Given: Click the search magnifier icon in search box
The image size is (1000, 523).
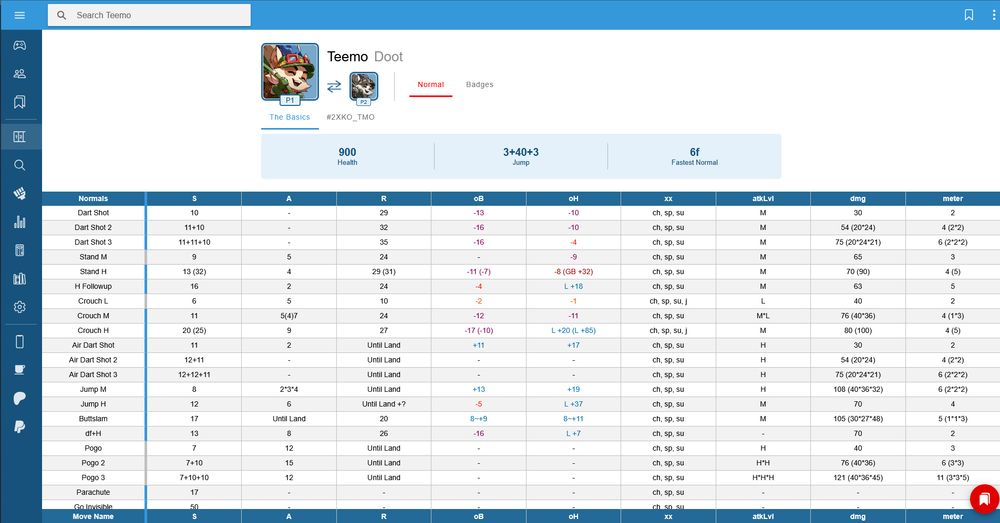Looking at the screenshot, I should (61, 15).
